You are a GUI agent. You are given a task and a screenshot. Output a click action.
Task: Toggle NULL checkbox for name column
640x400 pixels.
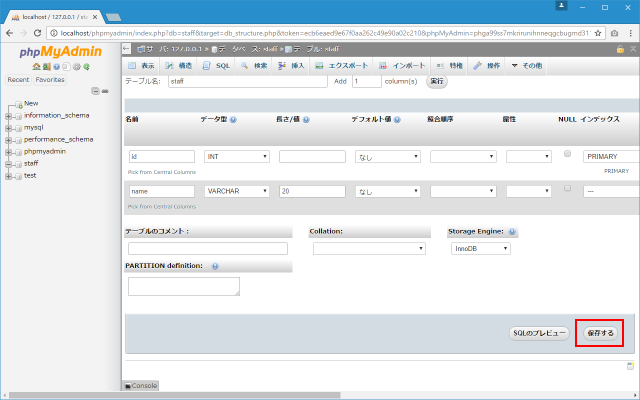click(567, 188)
